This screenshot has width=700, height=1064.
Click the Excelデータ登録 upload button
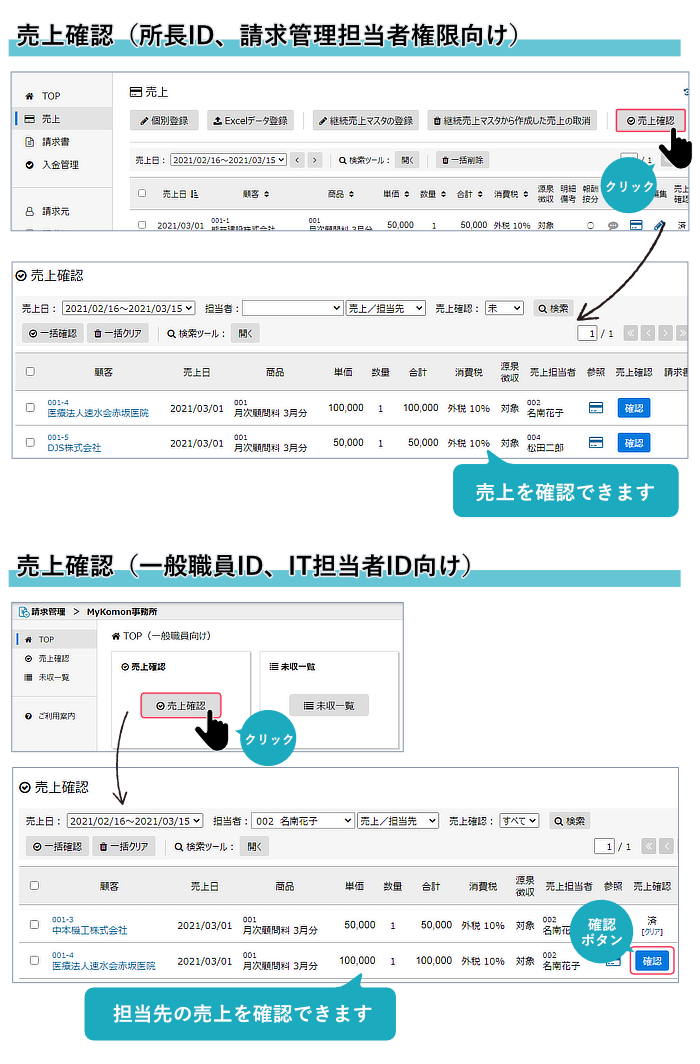pos(250,121)
